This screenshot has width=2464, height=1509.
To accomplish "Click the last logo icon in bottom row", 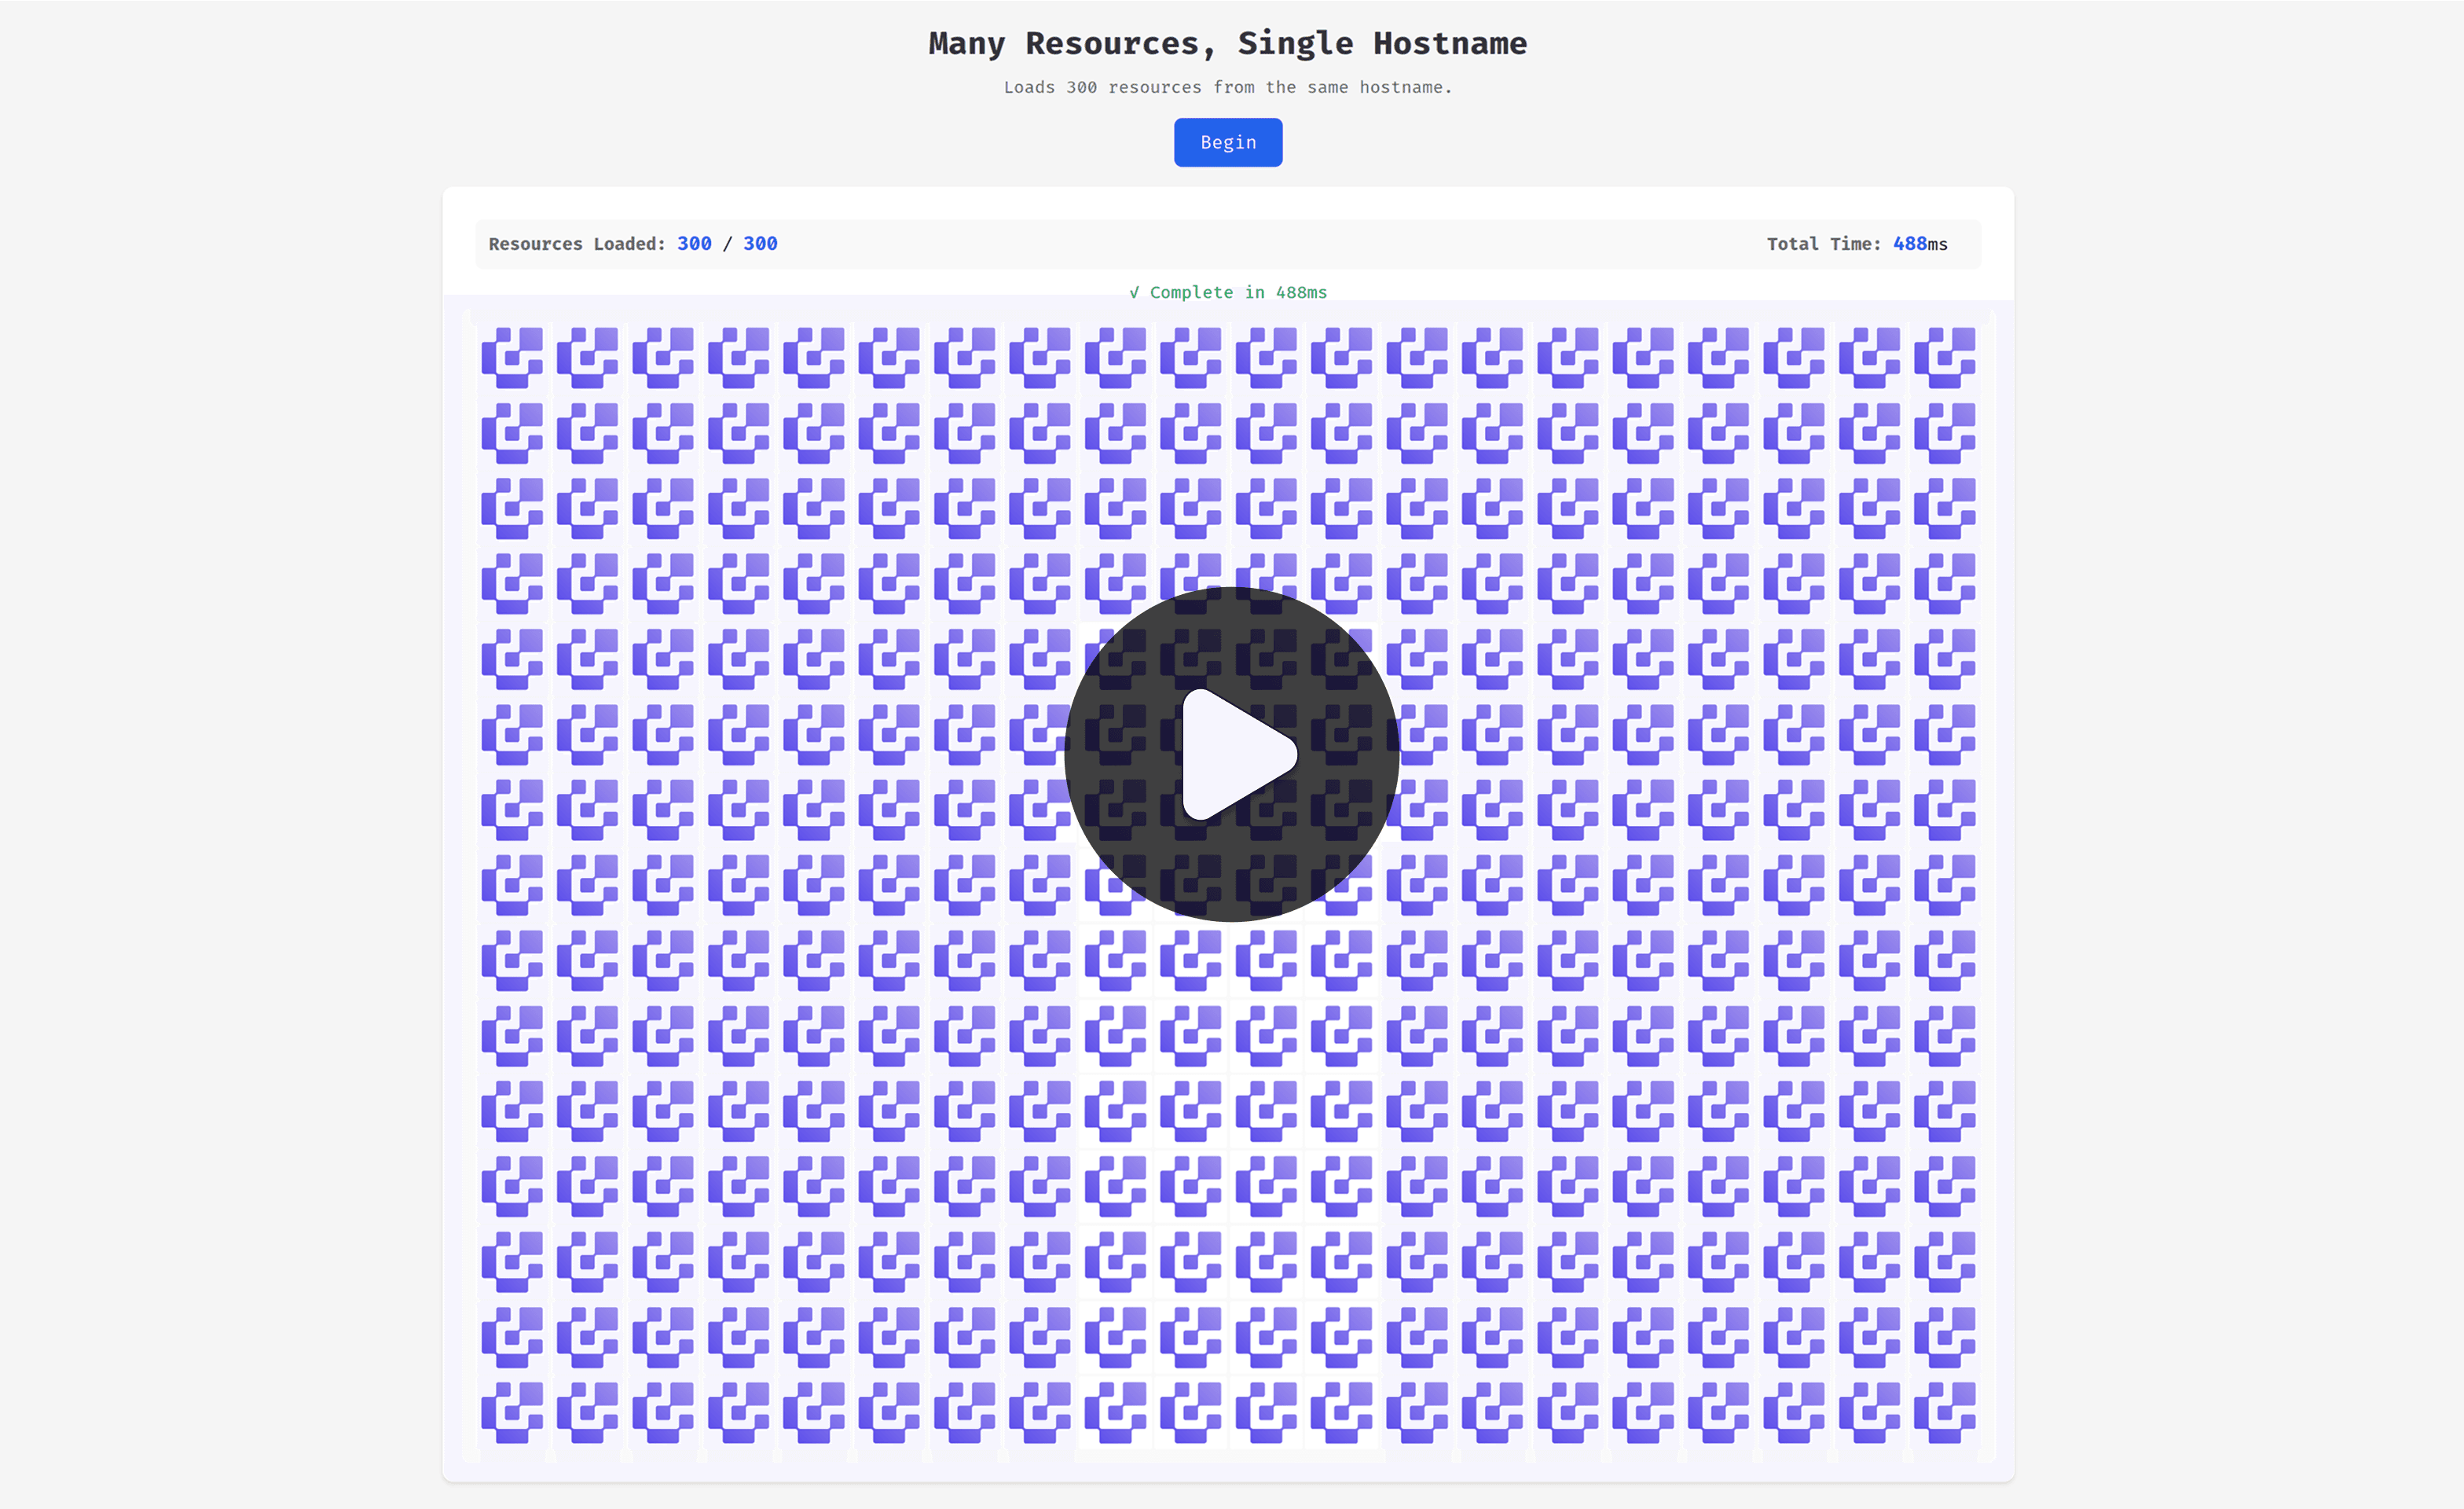I will coord(1944,1412).
